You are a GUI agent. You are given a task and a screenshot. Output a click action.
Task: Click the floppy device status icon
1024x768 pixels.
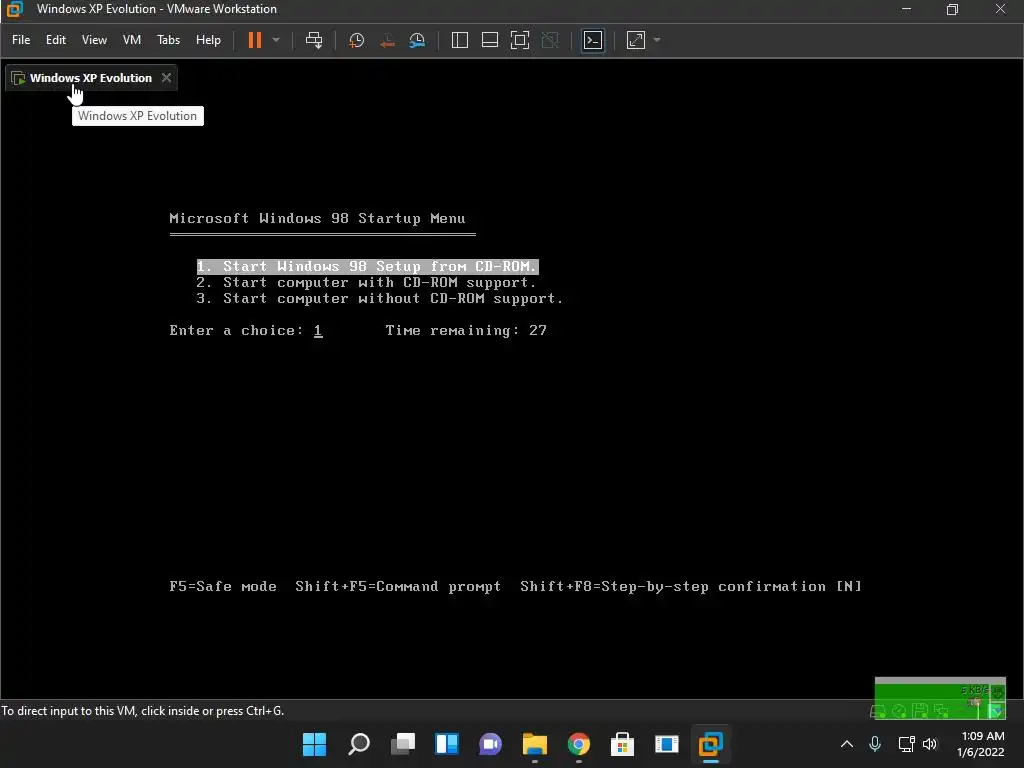pyautogui.click(x=920, y=711)
